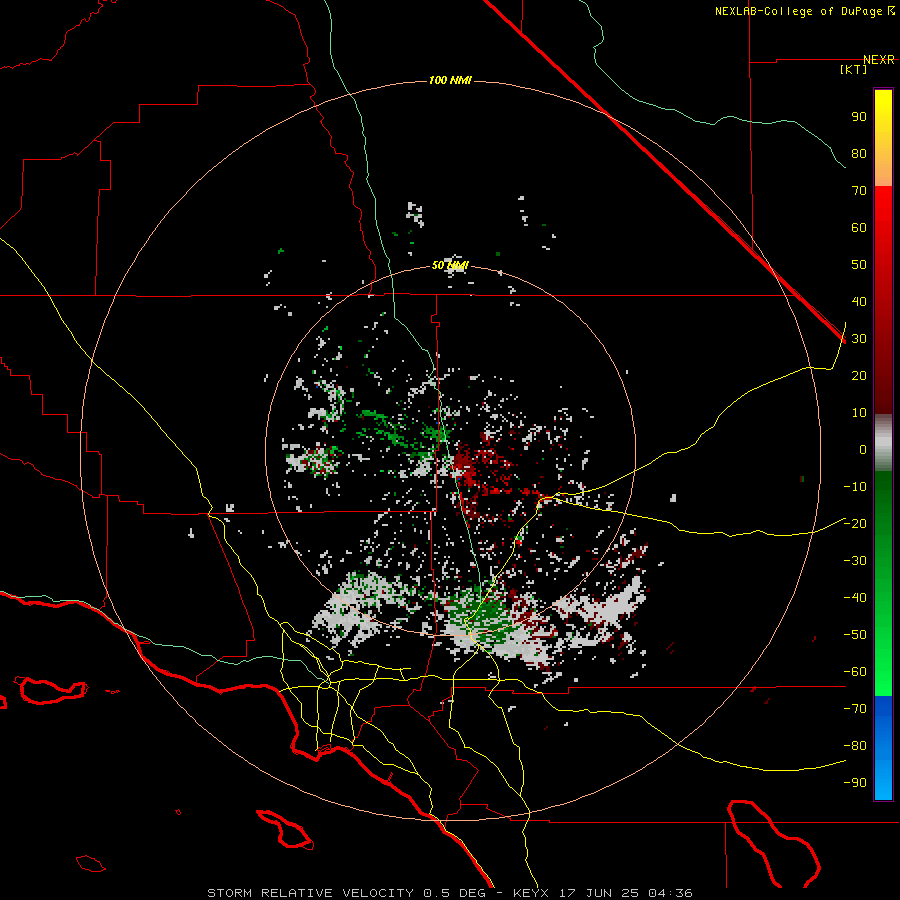Pick the light blue segment near -90
Screen dimensions: 900x900
coord(883,781)
